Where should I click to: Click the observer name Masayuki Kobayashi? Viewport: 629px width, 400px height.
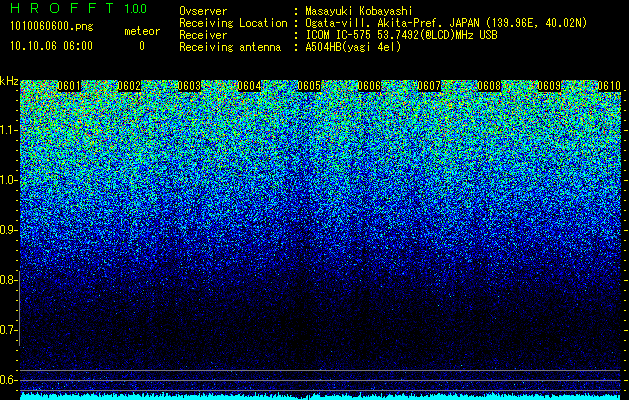(x=359, y=11)
